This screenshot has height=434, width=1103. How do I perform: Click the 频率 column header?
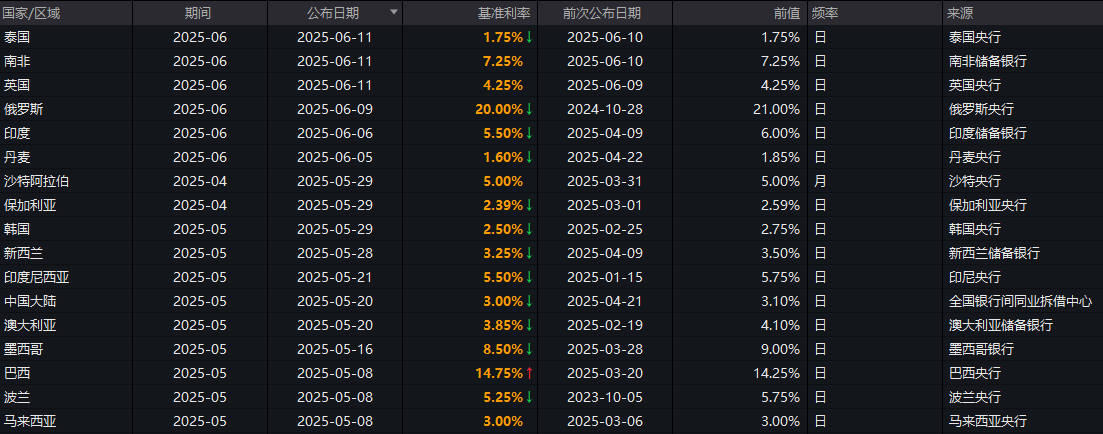(x=825, y=13)
